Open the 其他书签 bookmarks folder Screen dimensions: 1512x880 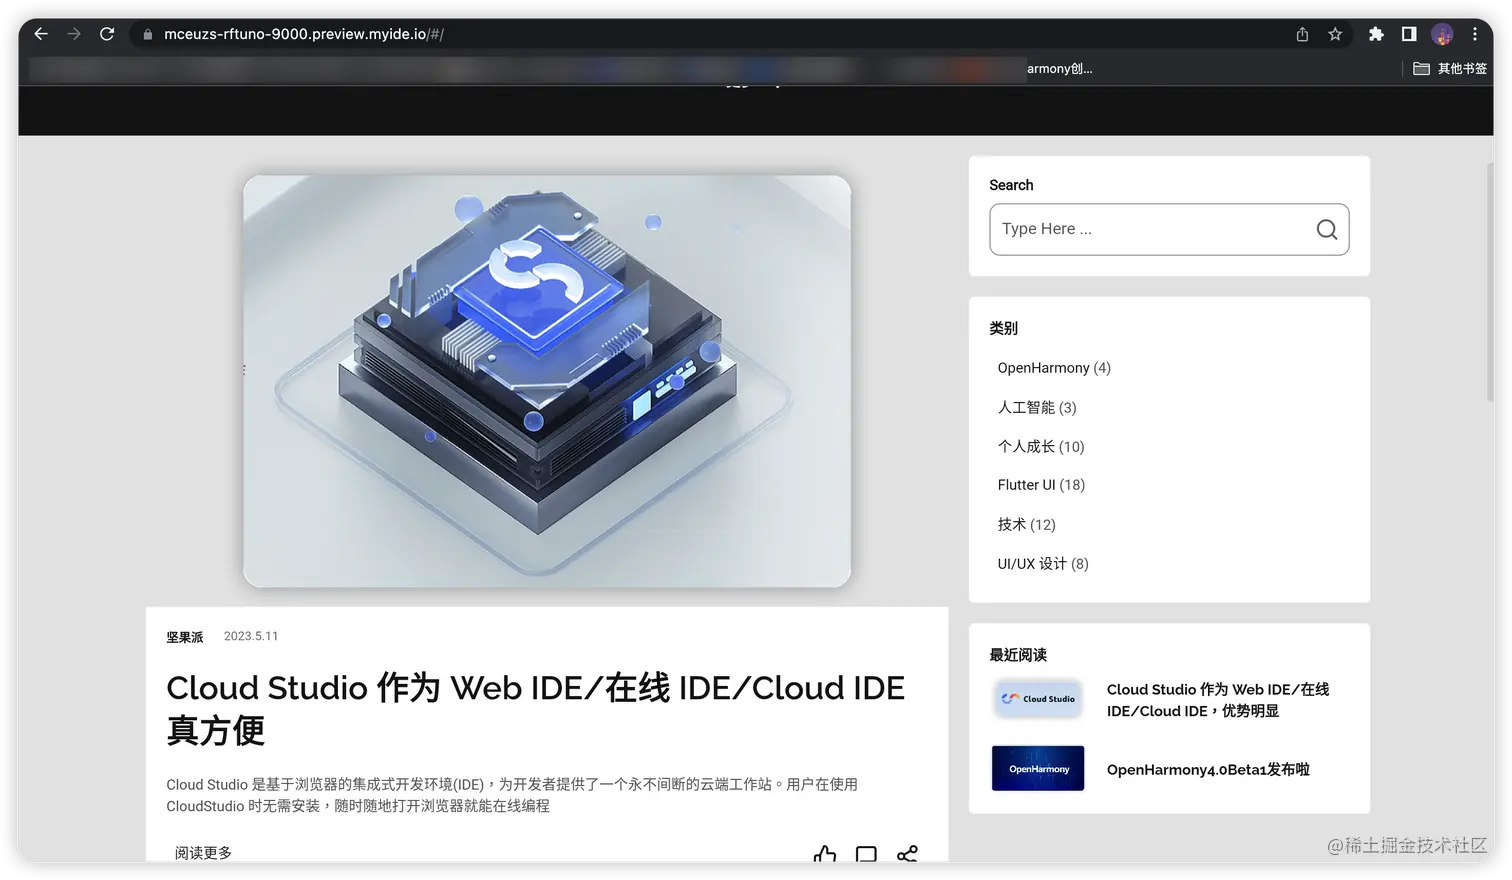tap(1449, 68)
